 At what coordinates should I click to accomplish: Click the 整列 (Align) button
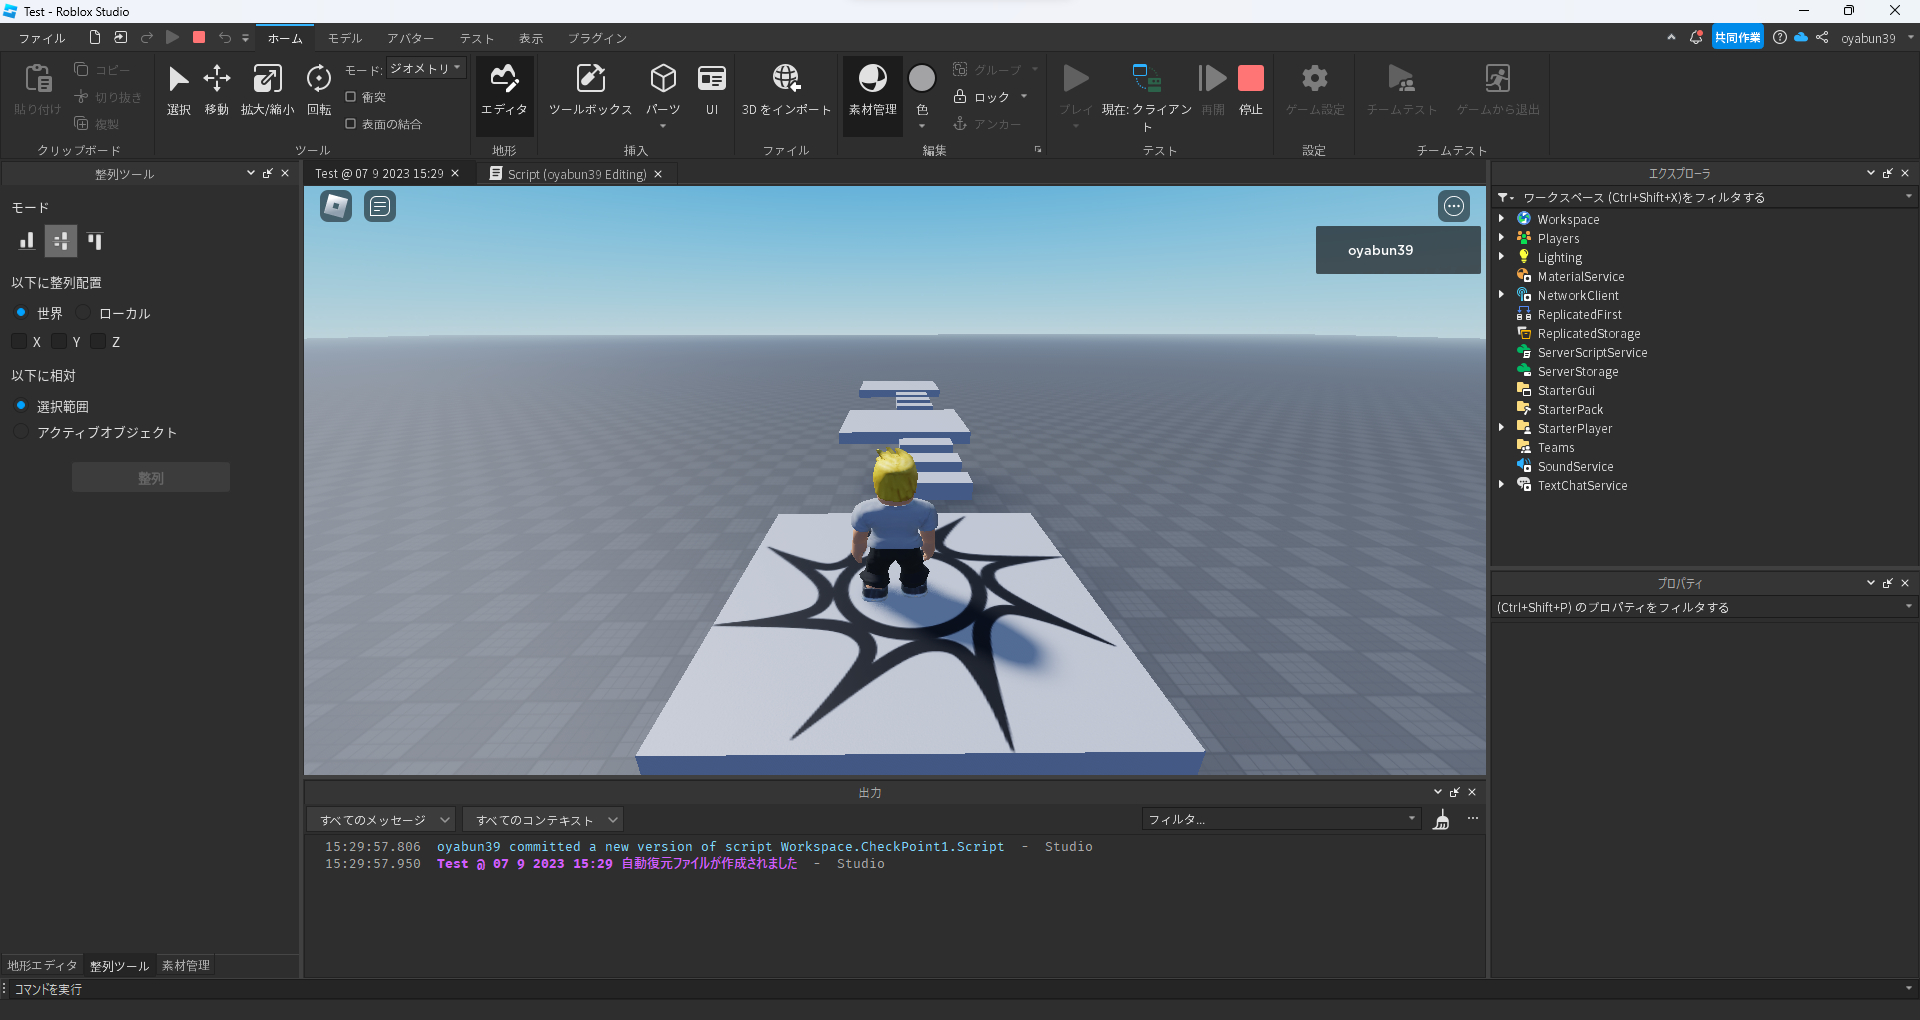pyautogui.click(x=151, y=478)
